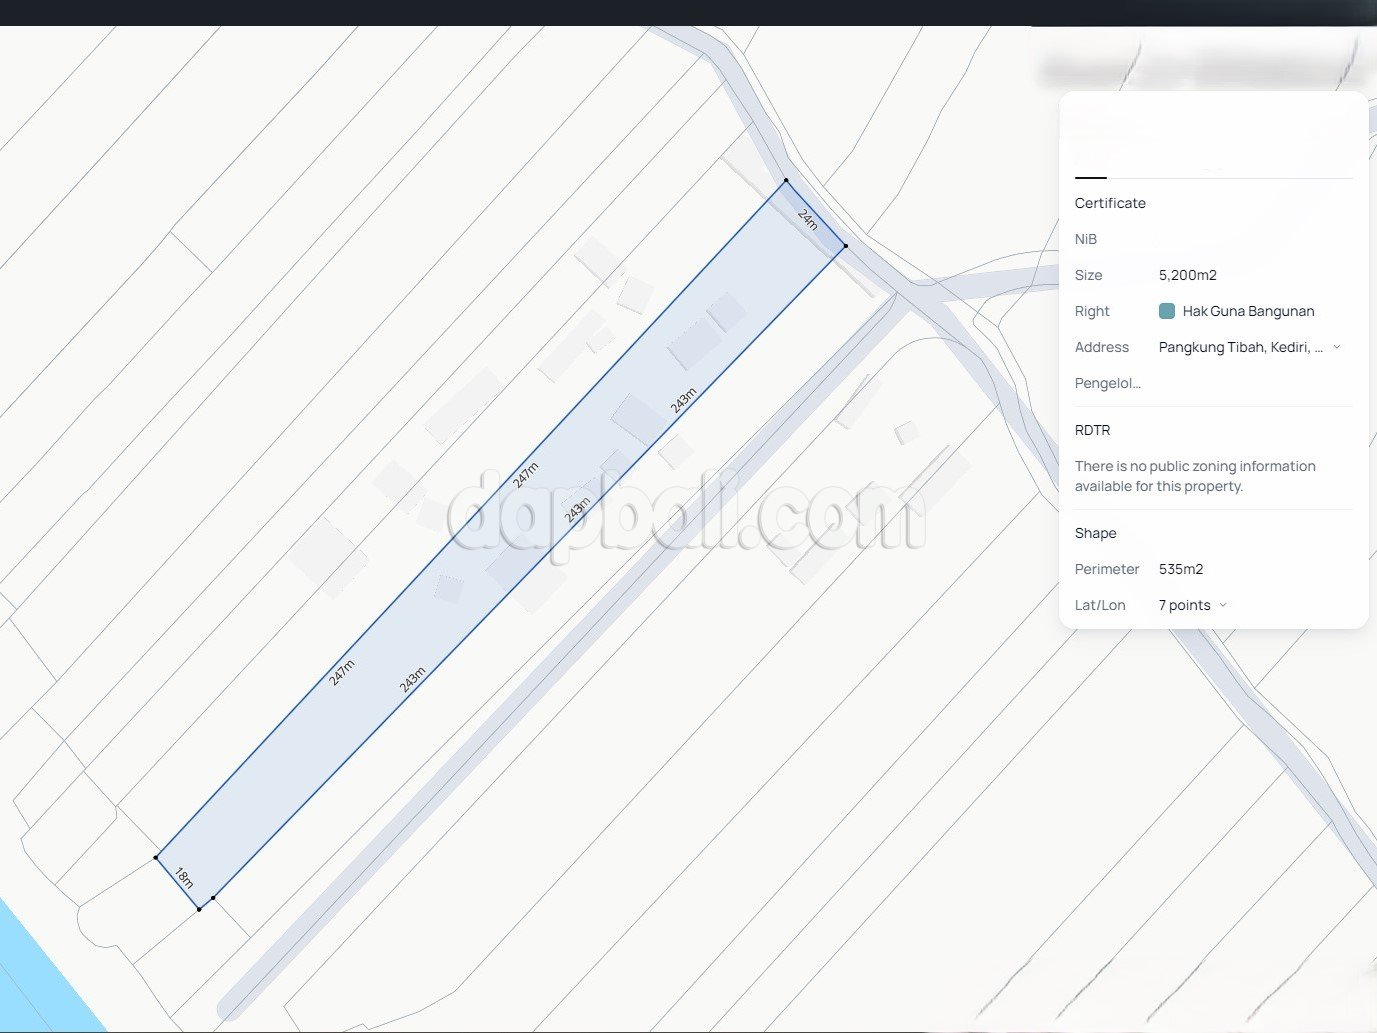Click the Hak Guna Bangunan right label
The height and width of the screenshot is (1033, 1377).
(x=1248, y=311)
